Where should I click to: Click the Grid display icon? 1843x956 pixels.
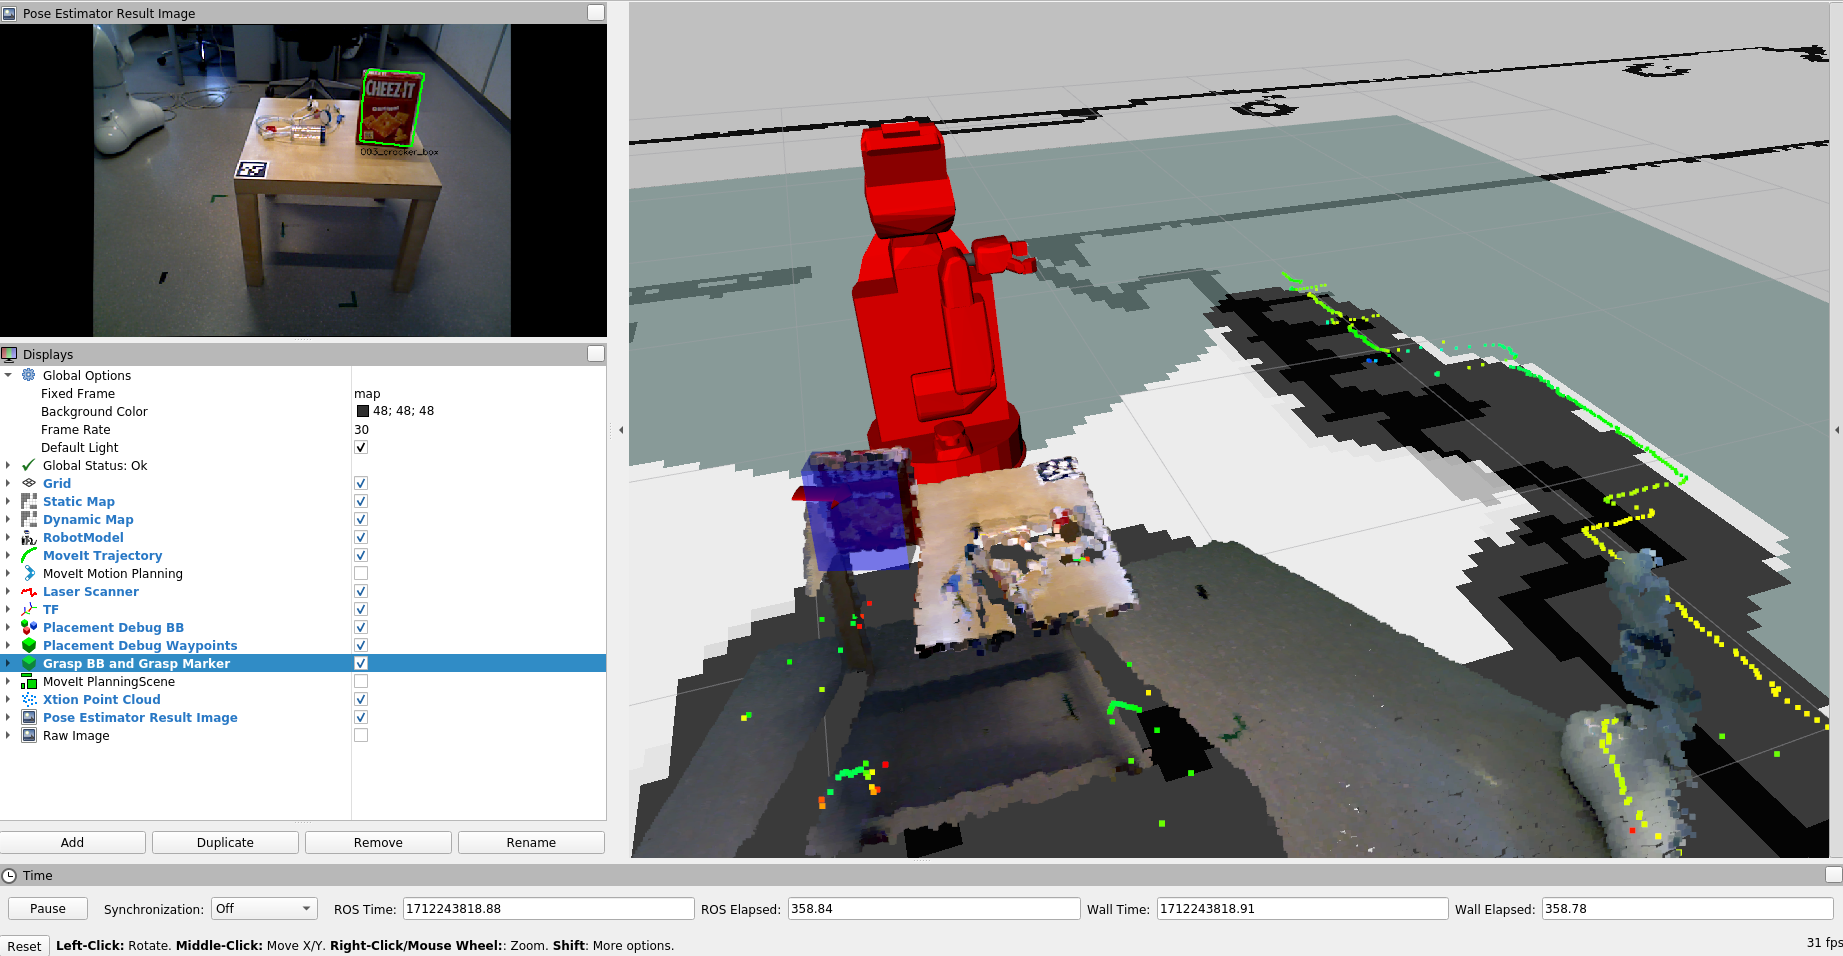(x=29, y=483)
